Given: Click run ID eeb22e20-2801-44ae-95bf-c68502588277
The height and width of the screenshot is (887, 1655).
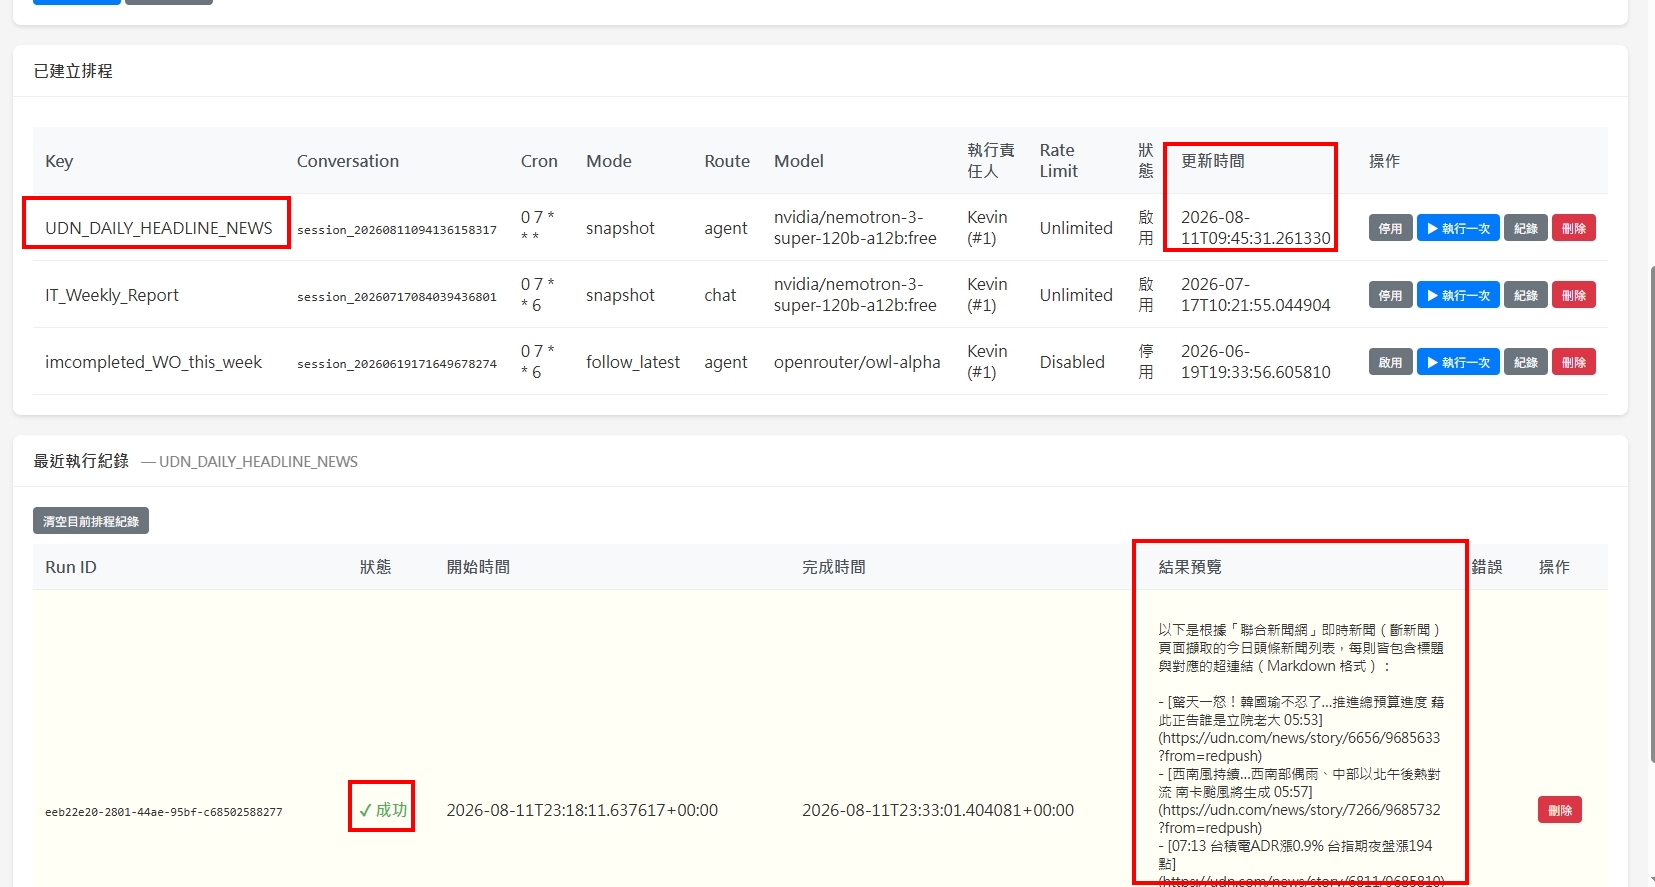Looking at the screenshot, I should click(164, 812).
